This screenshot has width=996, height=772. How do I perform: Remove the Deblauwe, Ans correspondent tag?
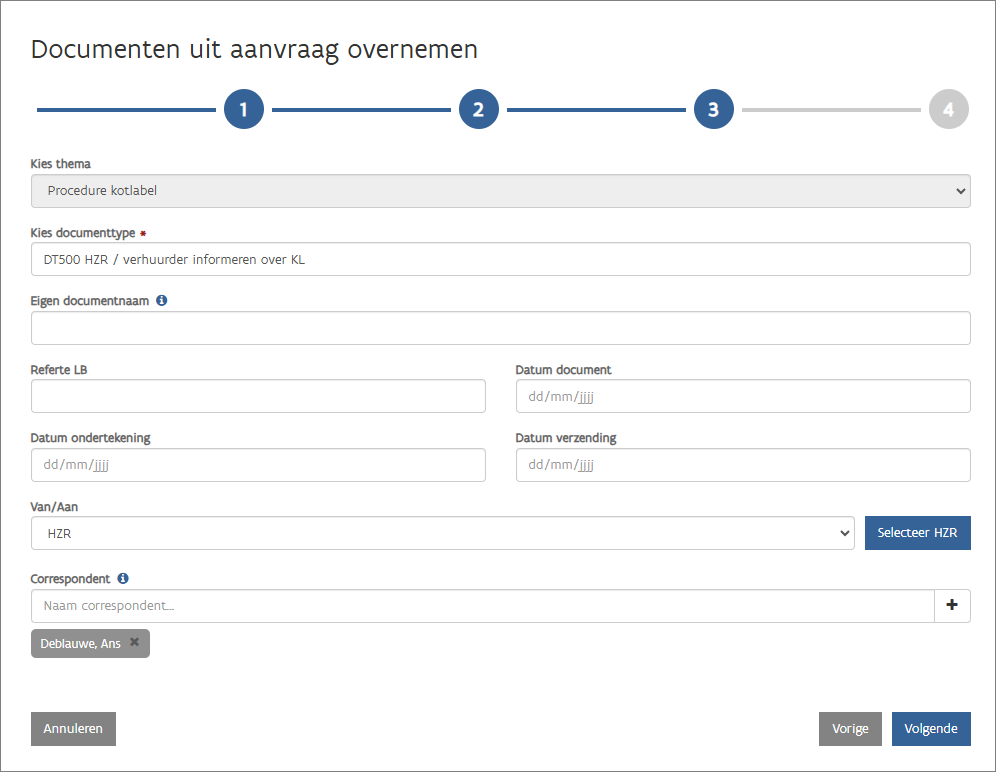point(135,643)
